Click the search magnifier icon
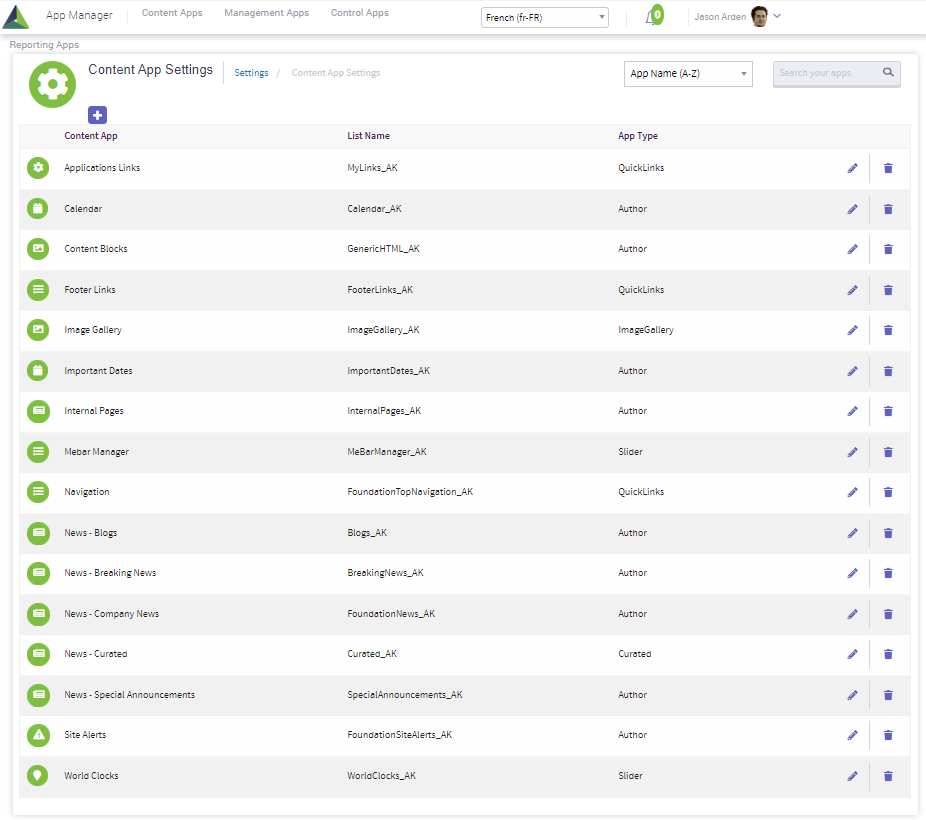The height and width of the screenshot is (820, 926). (888, 73)
